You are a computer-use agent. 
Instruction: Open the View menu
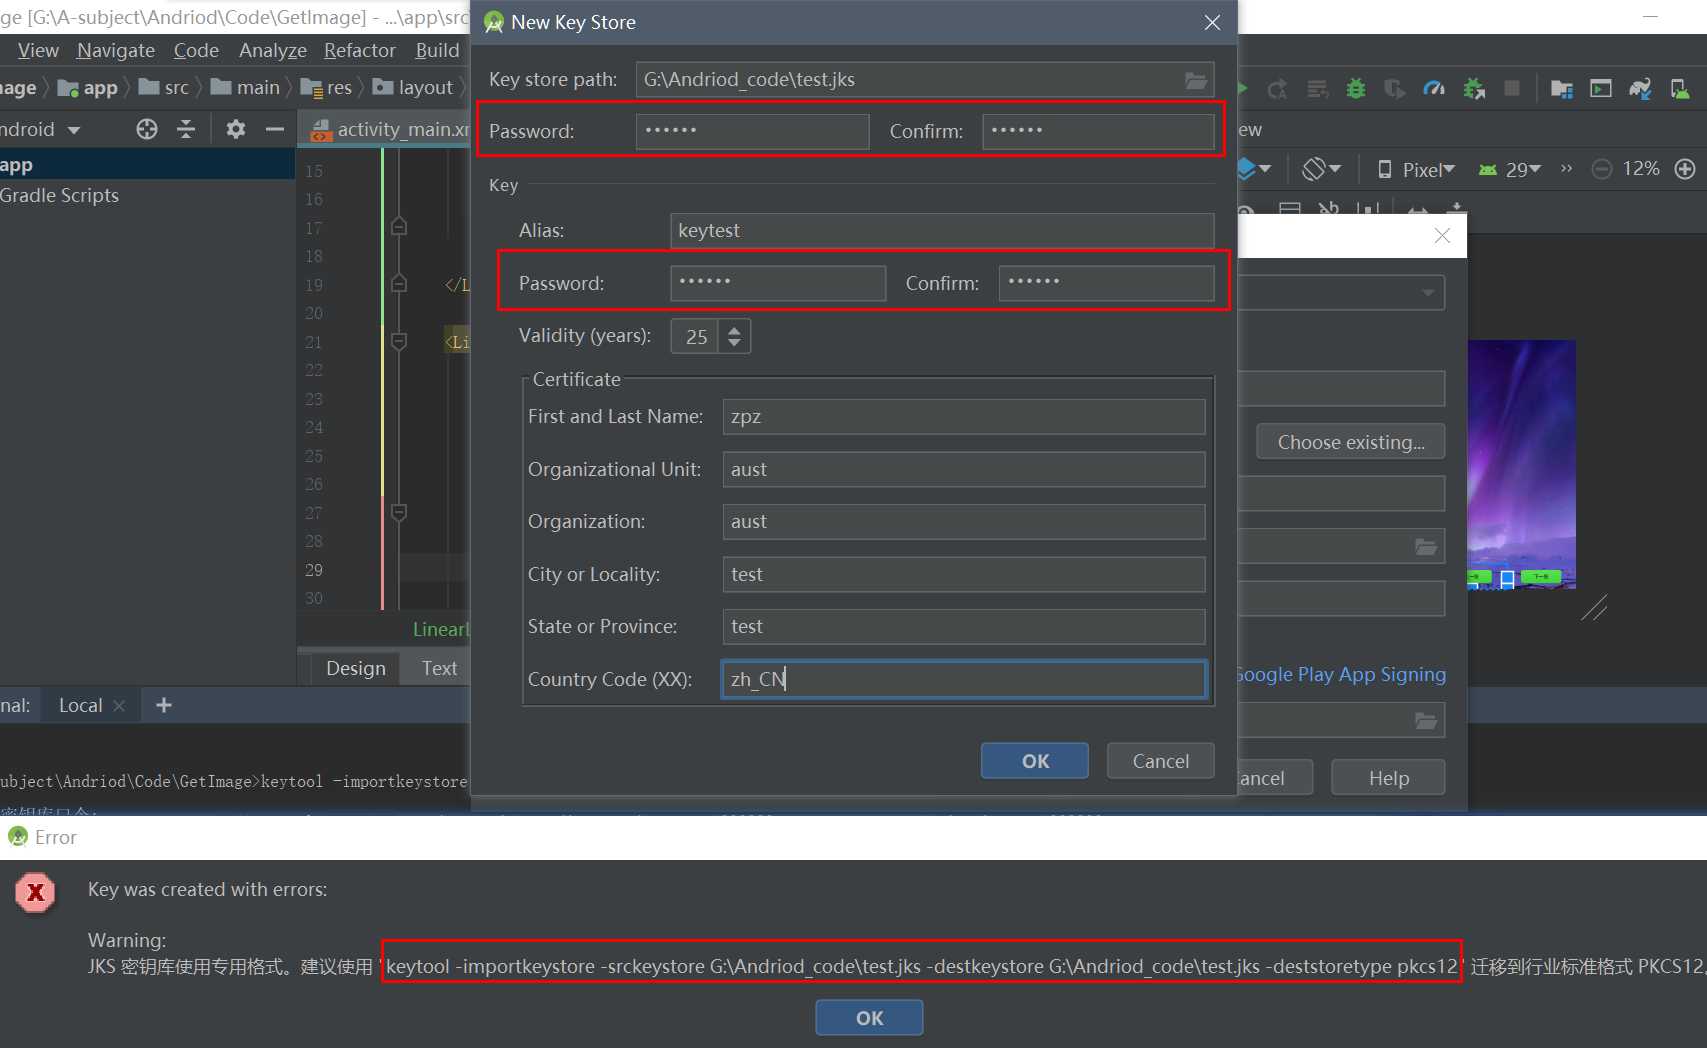pyautogui.click(x=38, y=50)
